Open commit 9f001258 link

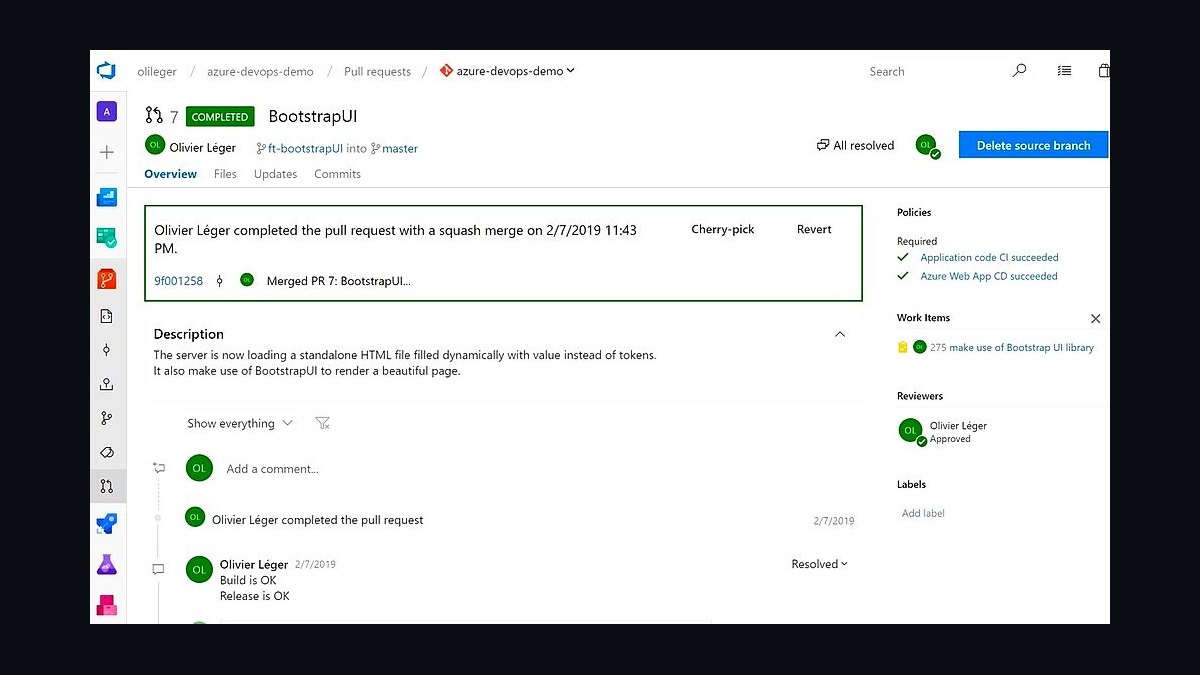(x=178, y=281)
